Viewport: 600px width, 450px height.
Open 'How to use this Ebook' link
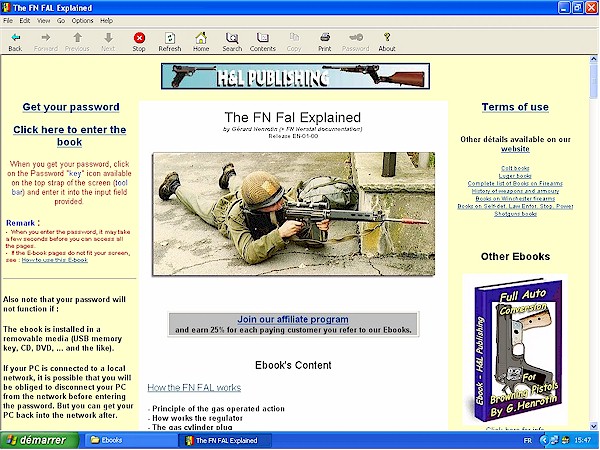(x=55, y=260)
